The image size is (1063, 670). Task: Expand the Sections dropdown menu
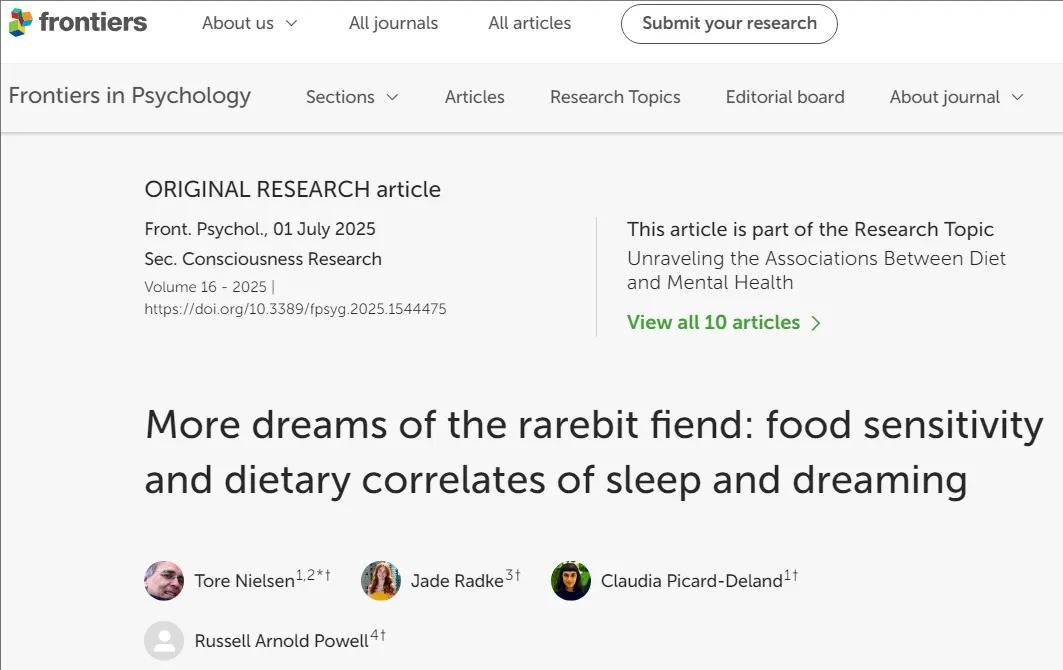[x=352, y=97]
